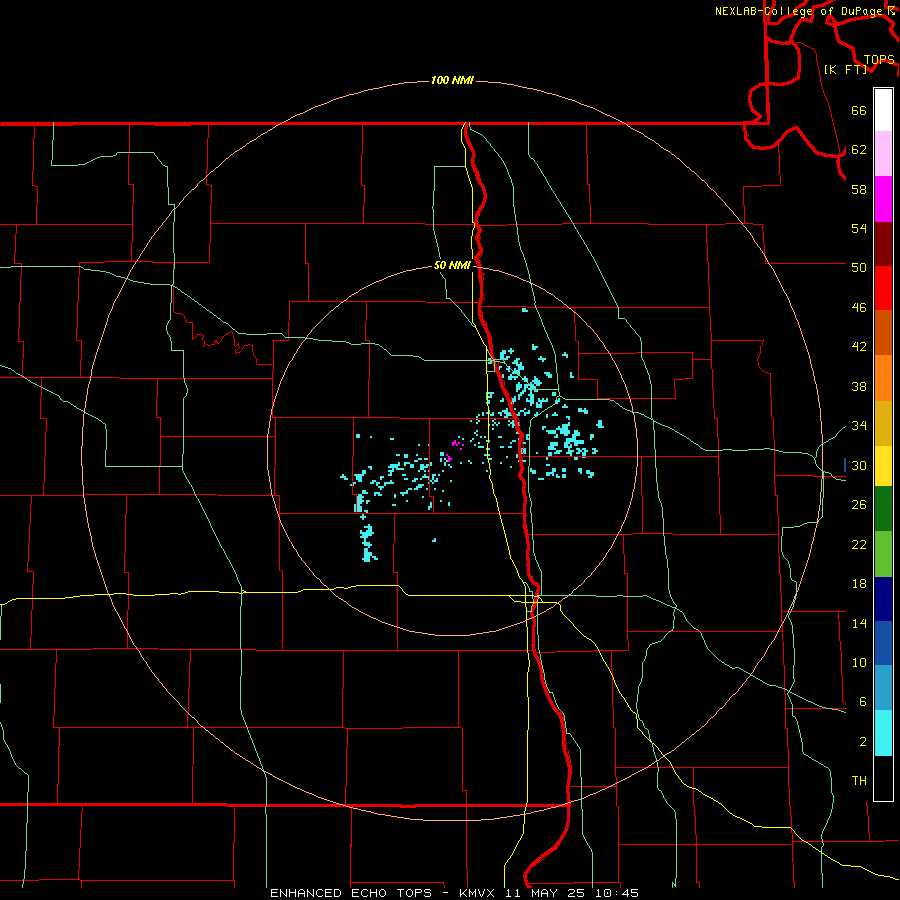Image resolution: width=900 pixels, height=900 pixels.
Task: Click the 38 legend value
Action: coord(859,386)
